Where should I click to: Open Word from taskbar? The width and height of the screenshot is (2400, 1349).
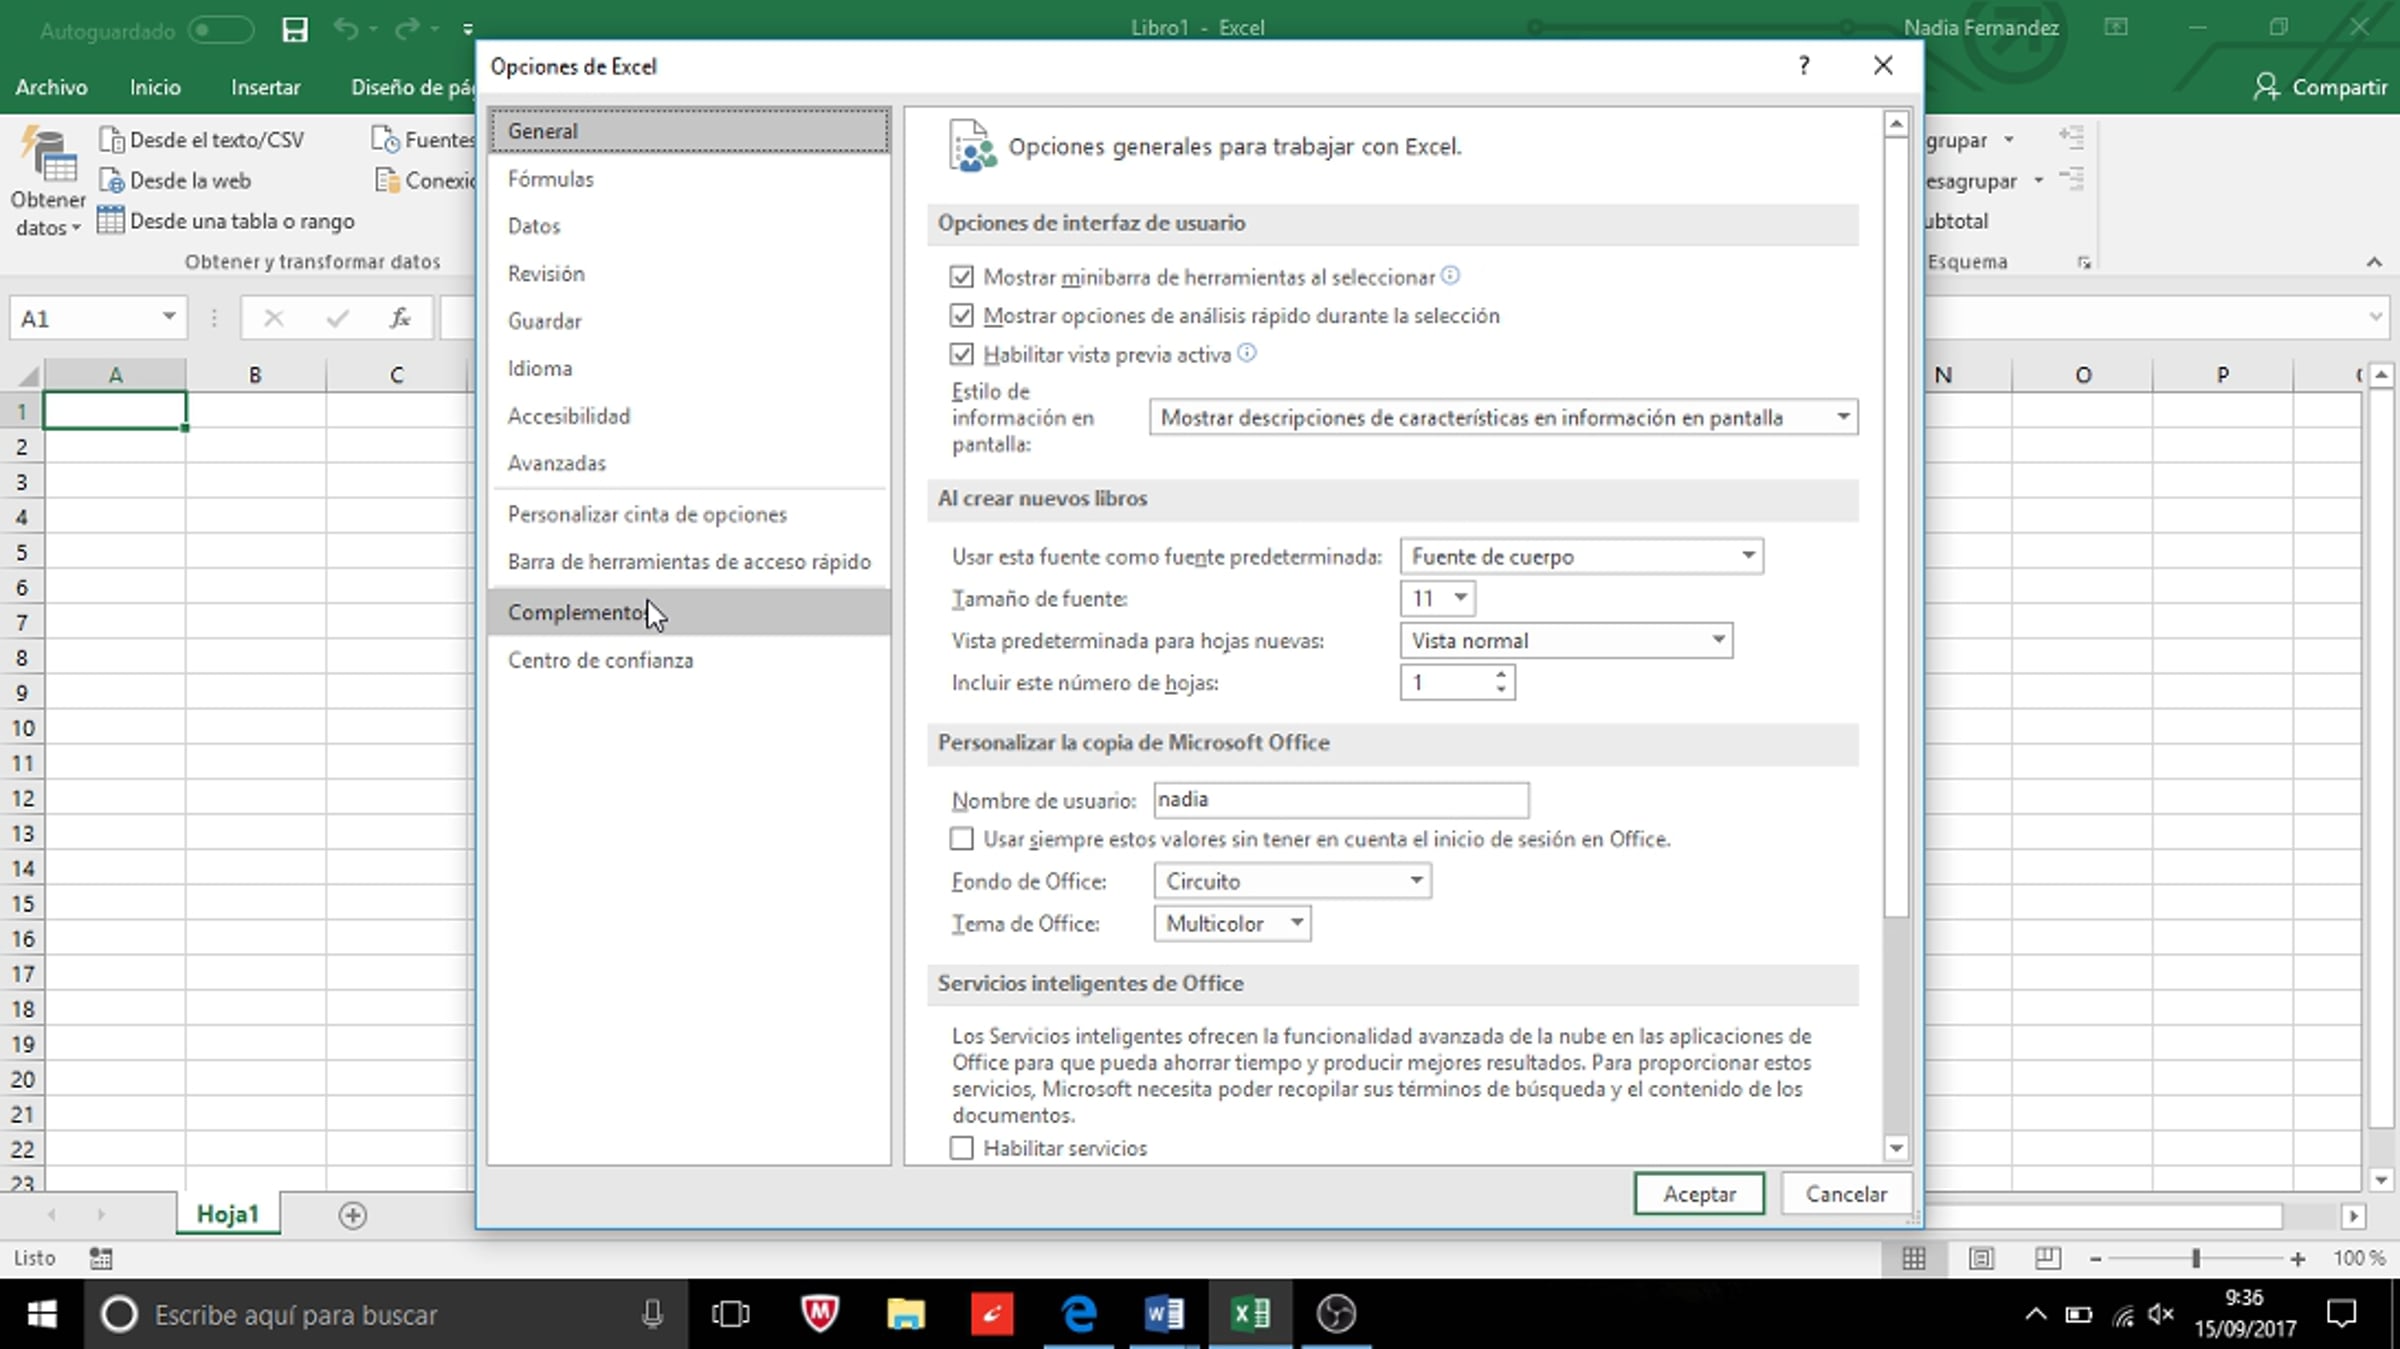[1164, 1314]
